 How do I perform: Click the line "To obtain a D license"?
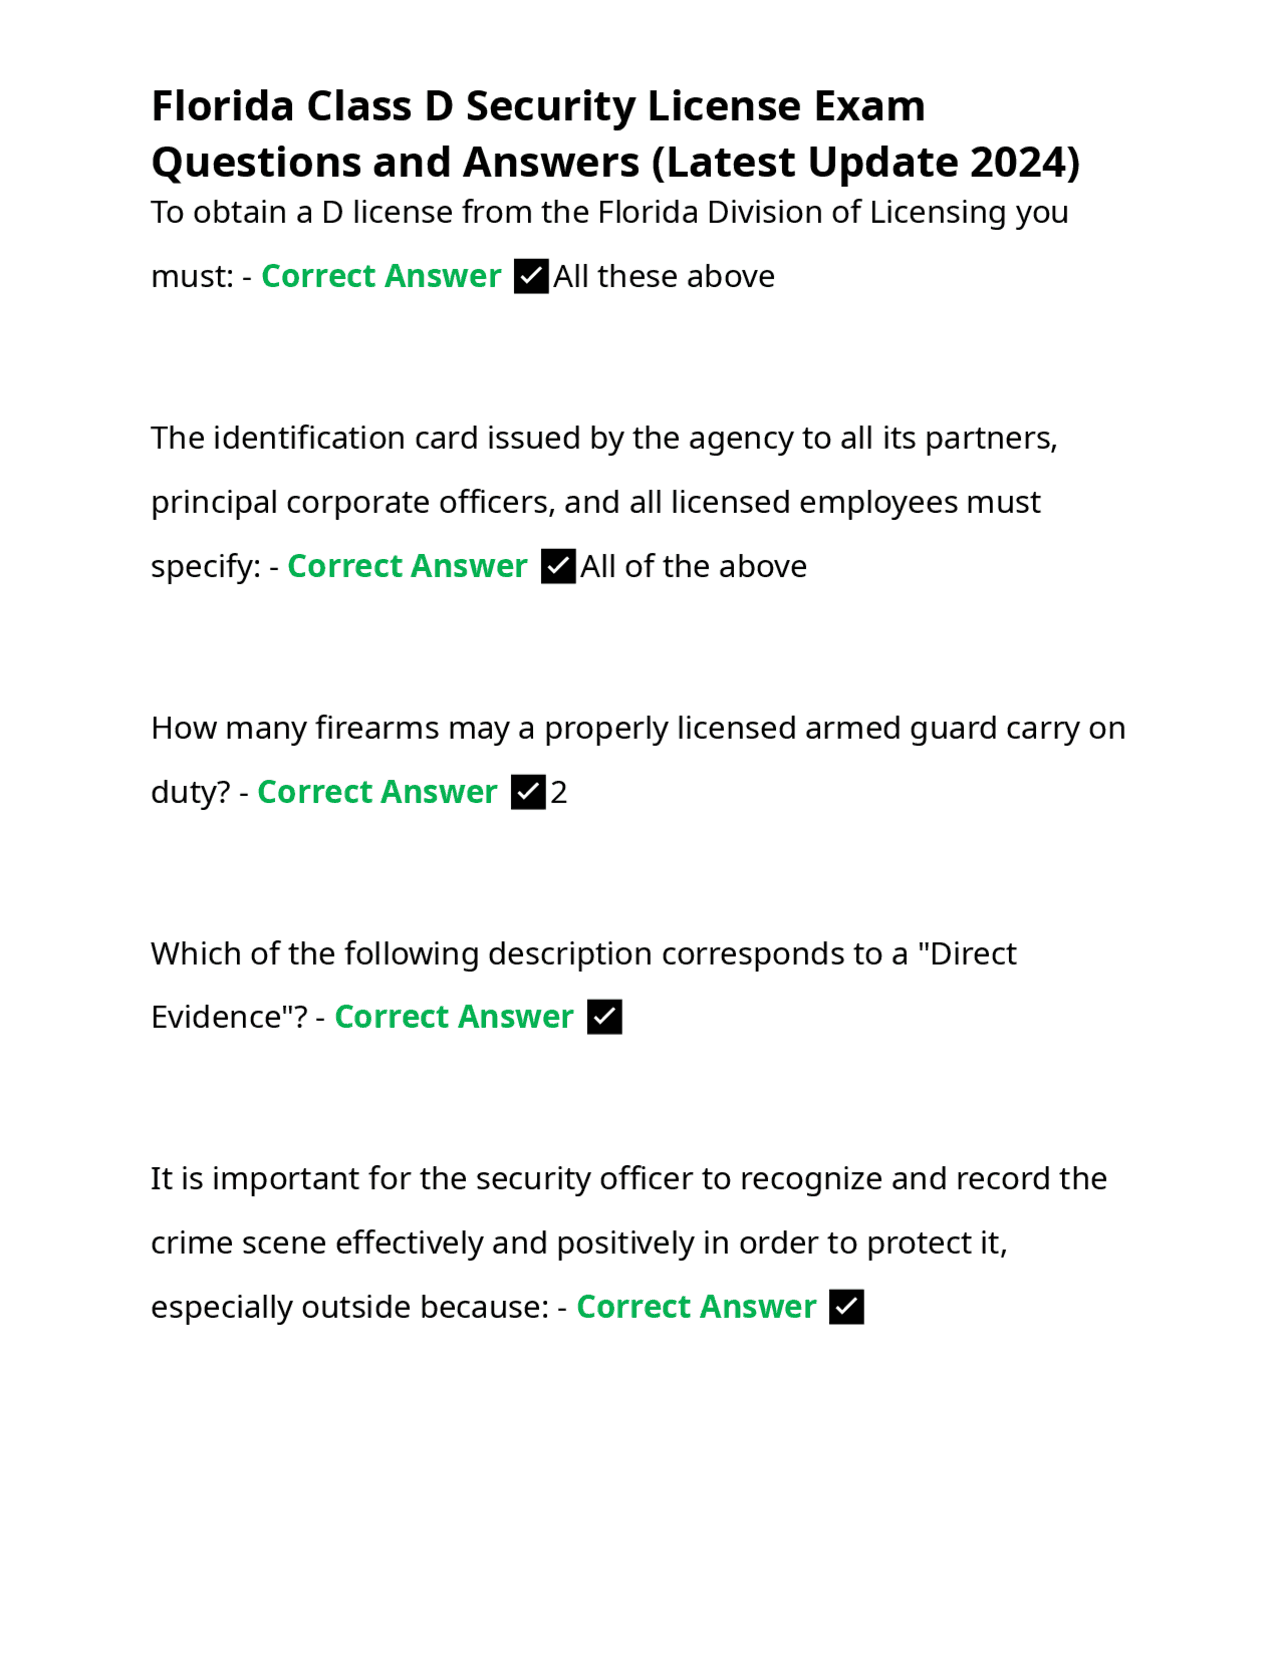[609, 212]
